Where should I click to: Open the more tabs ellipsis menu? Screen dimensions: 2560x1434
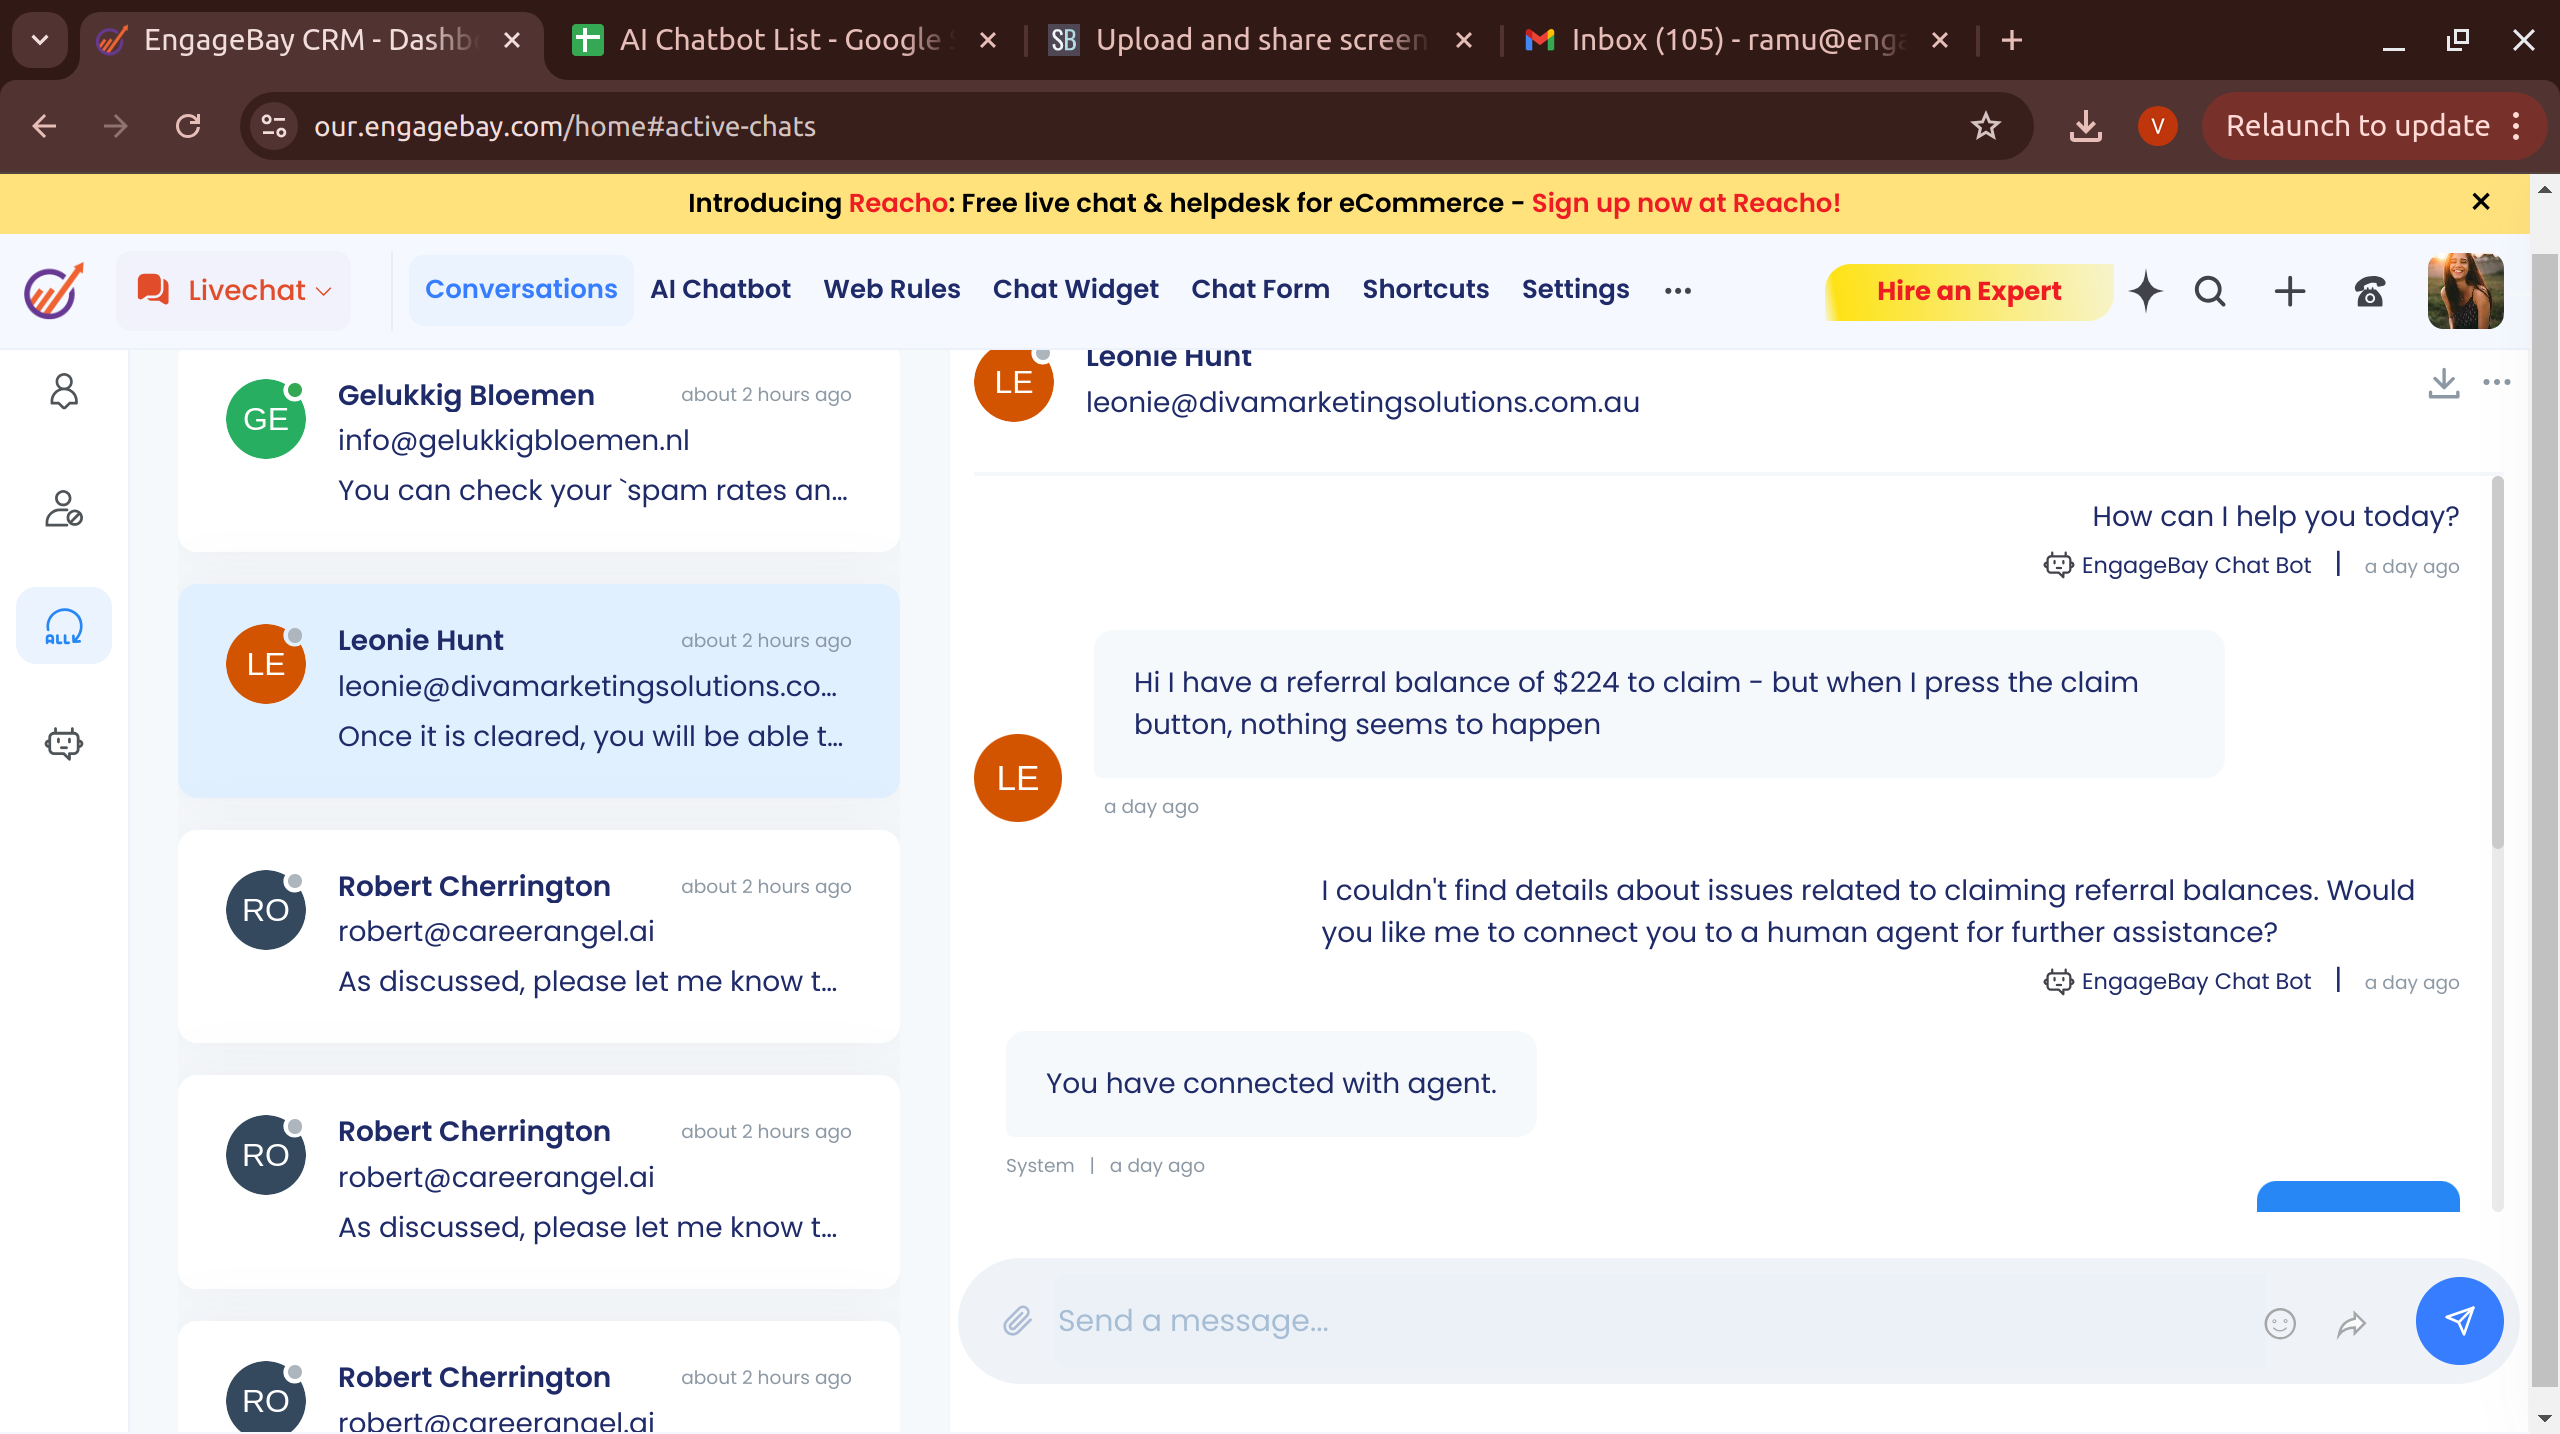pyautogui.click(x=1678, y=291)
